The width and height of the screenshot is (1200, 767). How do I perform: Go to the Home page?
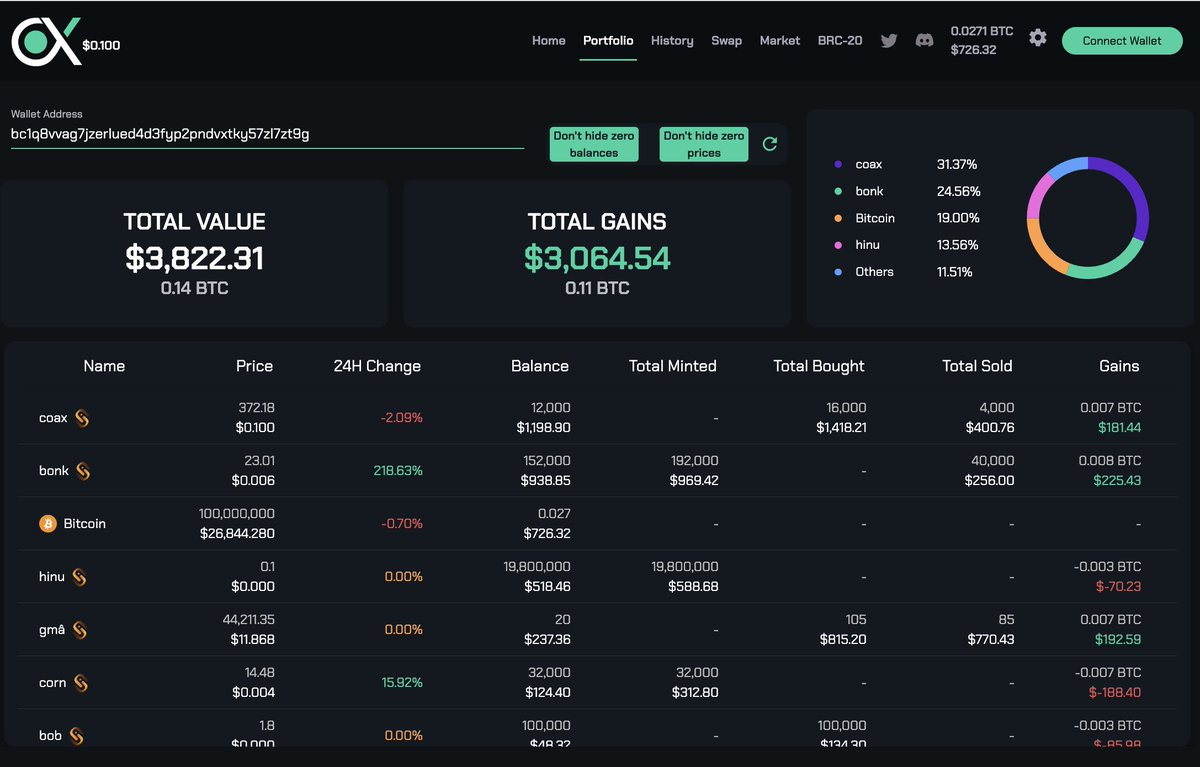coord(548,41)
